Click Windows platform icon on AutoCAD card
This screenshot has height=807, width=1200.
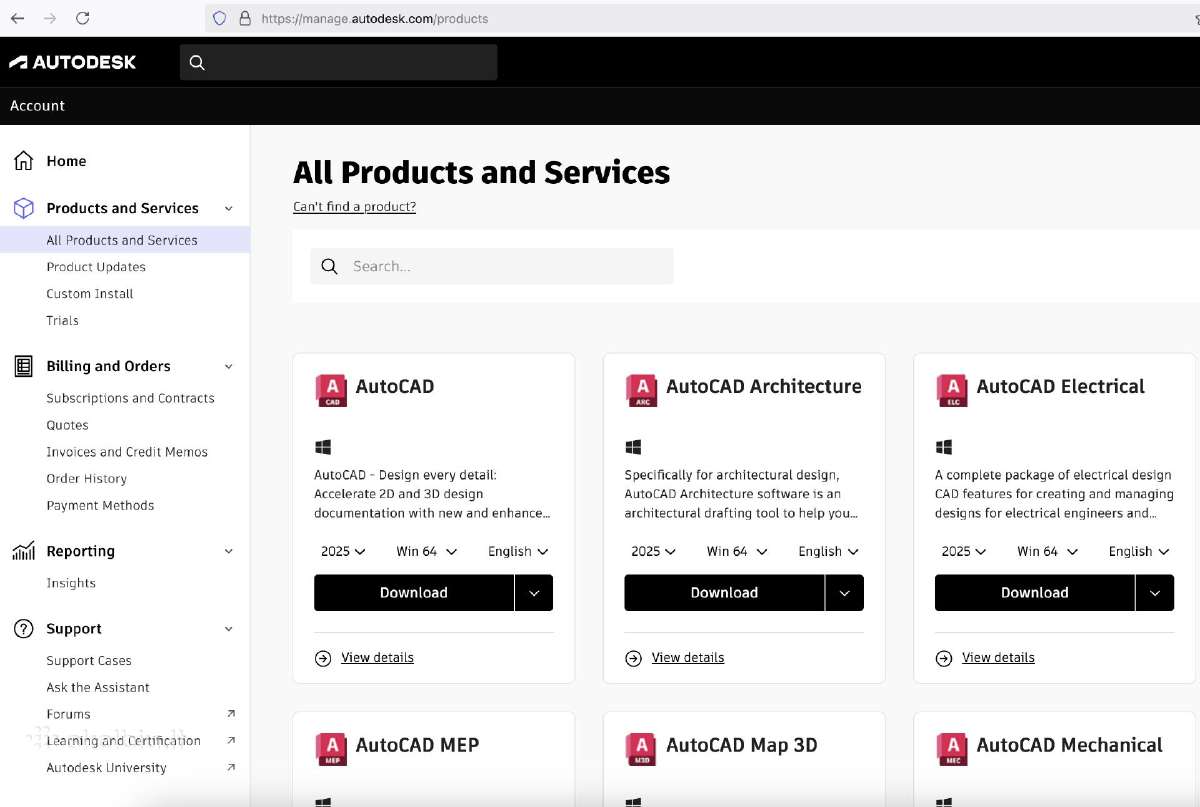[323, 447]
